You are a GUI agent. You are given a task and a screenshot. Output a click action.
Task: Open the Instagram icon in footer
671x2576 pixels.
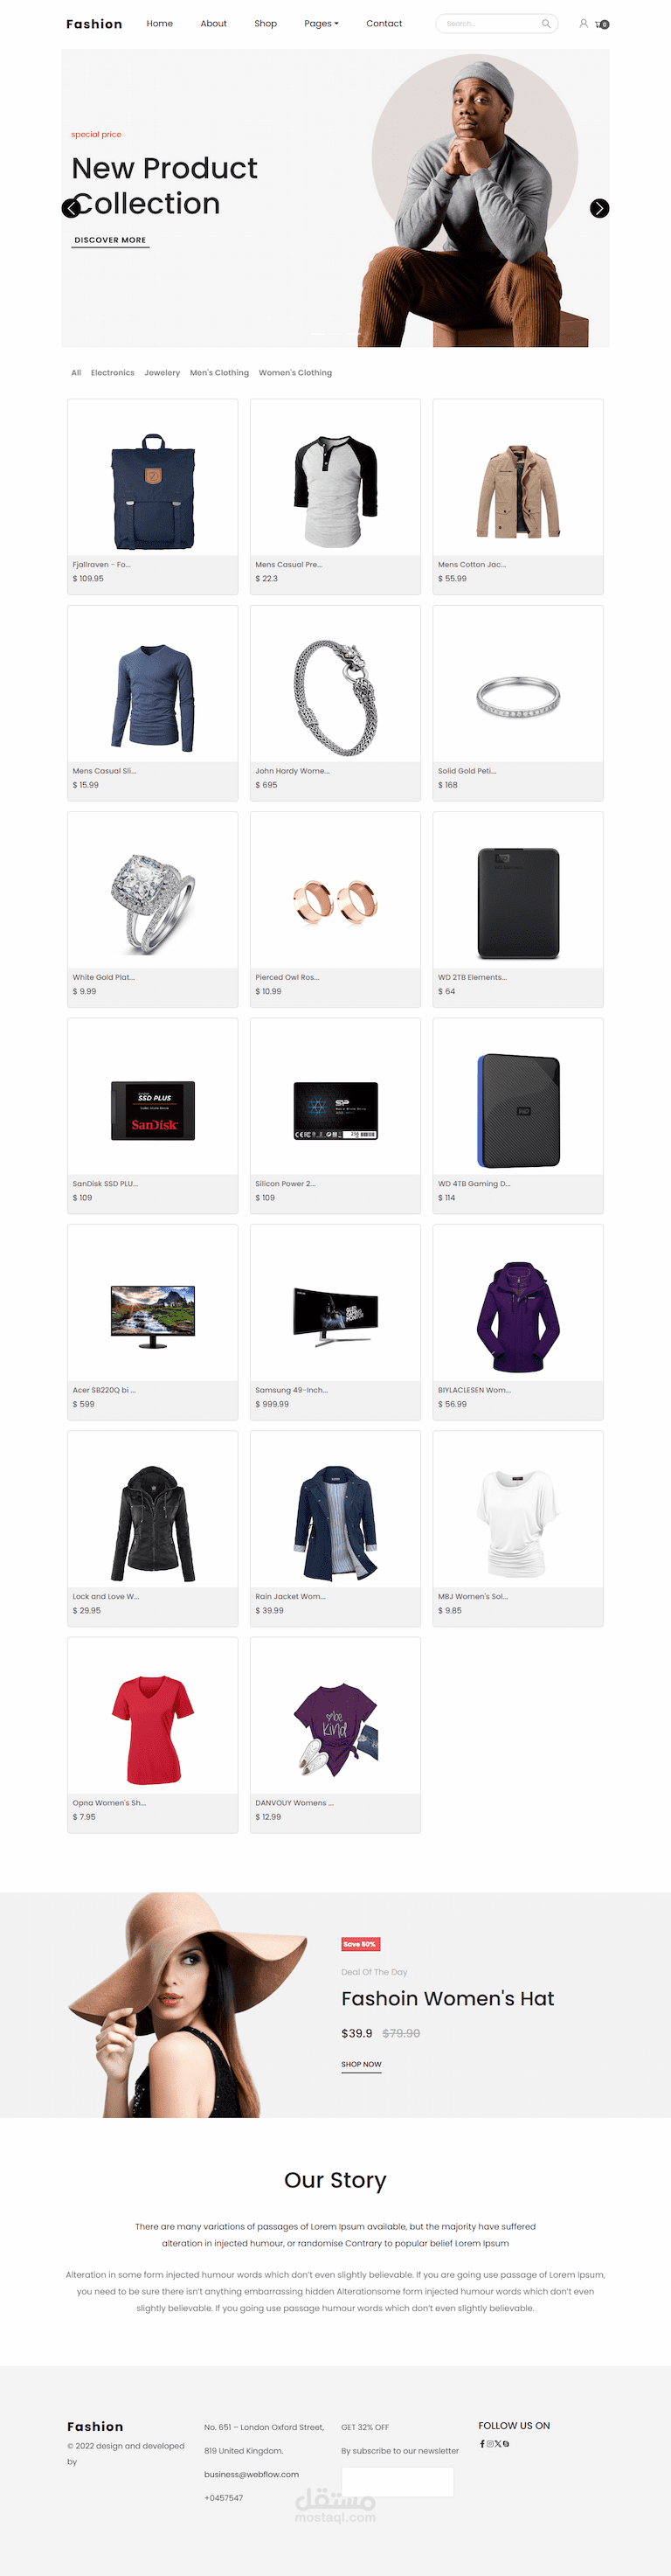coord(490,2444)
